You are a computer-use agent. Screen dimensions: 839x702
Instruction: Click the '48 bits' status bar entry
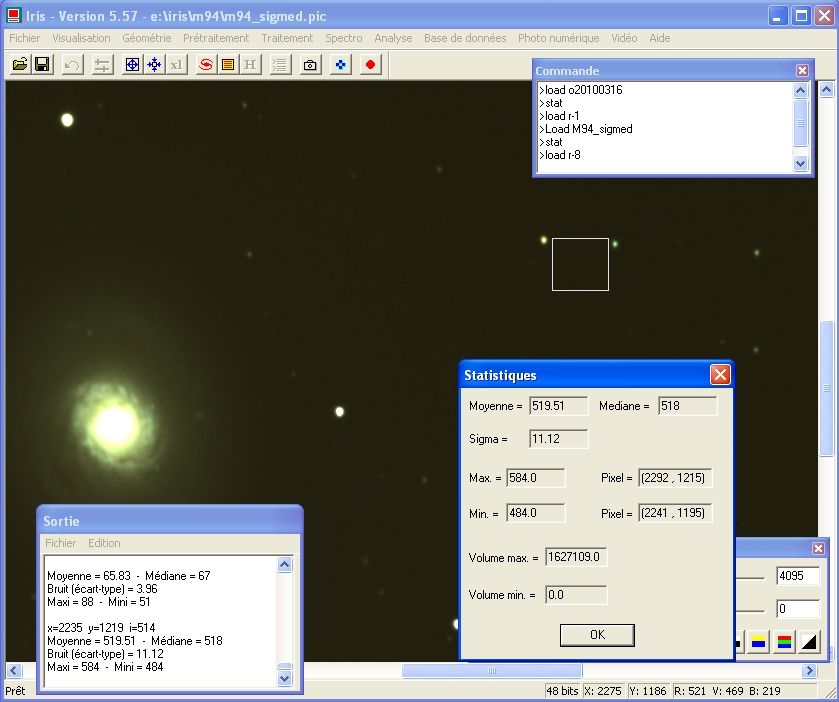click(562, 691)
